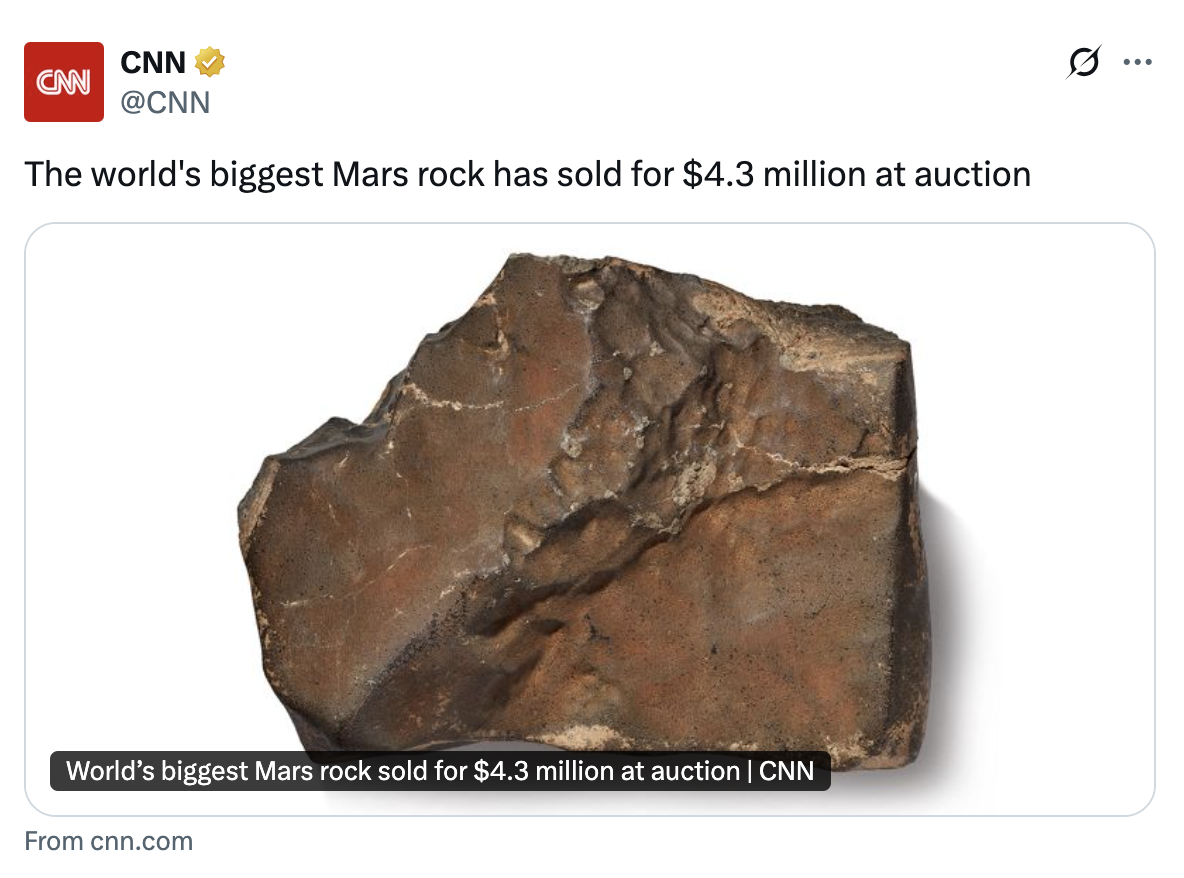Click the white CNN logo lettering in avatar

click(x=63, y=82)
